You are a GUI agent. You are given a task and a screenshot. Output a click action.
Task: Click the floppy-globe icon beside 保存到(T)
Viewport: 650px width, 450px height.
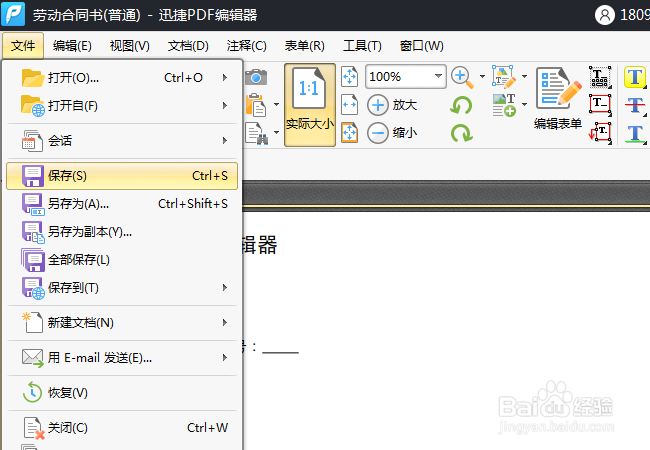[33, 288]
